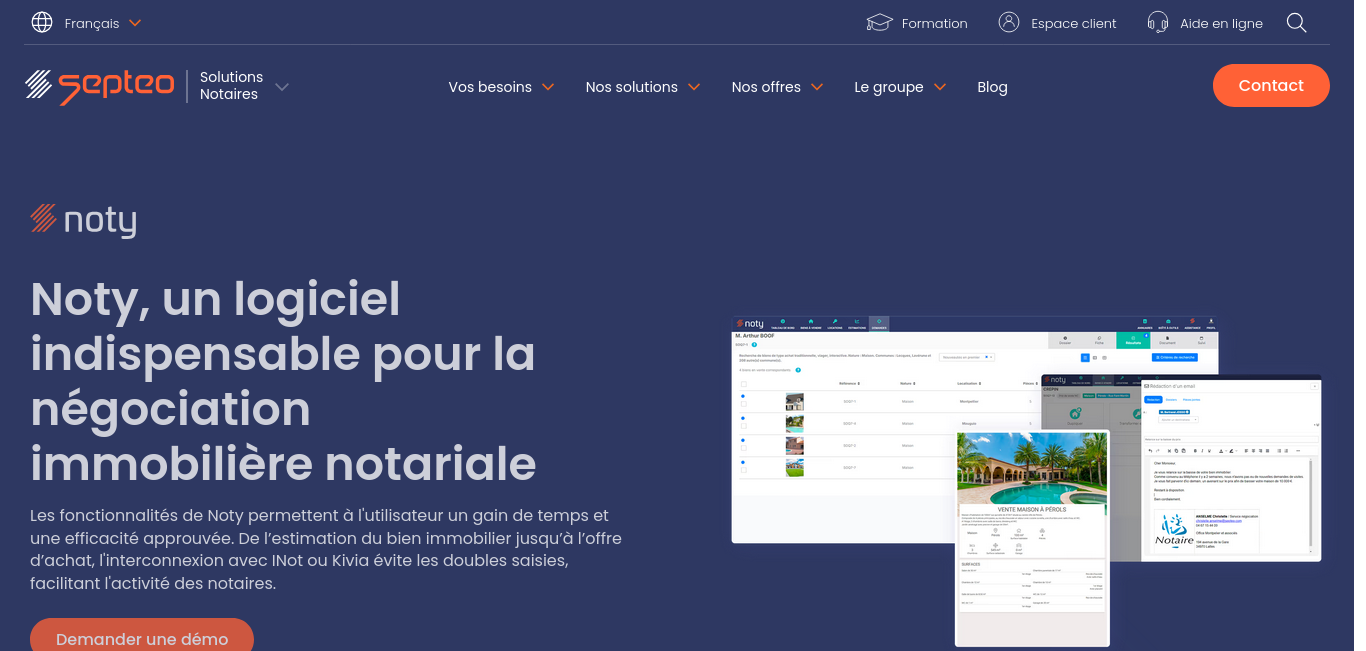Viewport: 1366px width, 651px height.
Task: Go to Espace client
Action: tap(1074, 23)
